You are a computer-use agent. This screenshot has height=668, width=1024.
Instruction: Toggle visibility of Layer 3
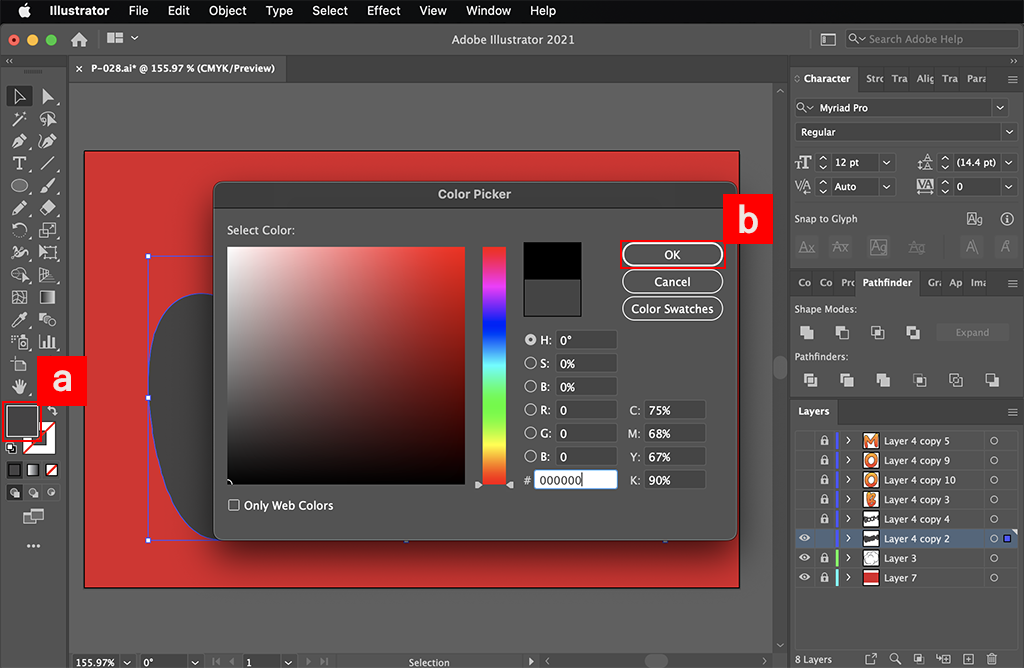click(805, 558)
